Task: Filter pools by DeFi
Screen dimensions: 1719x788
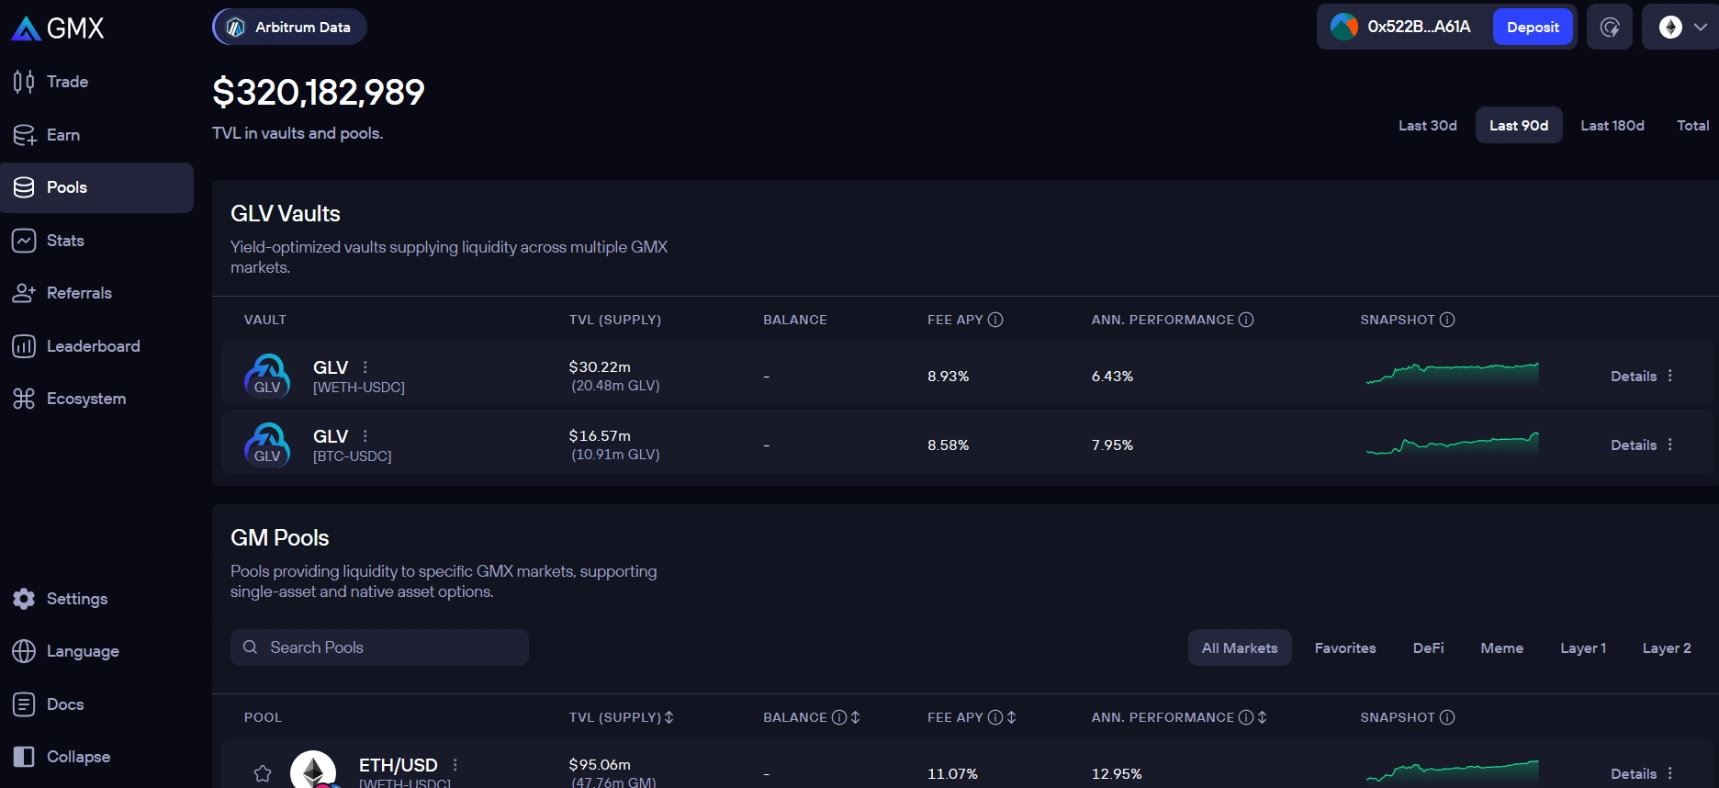Action: pyautogui.click(x=1428, y=648)
